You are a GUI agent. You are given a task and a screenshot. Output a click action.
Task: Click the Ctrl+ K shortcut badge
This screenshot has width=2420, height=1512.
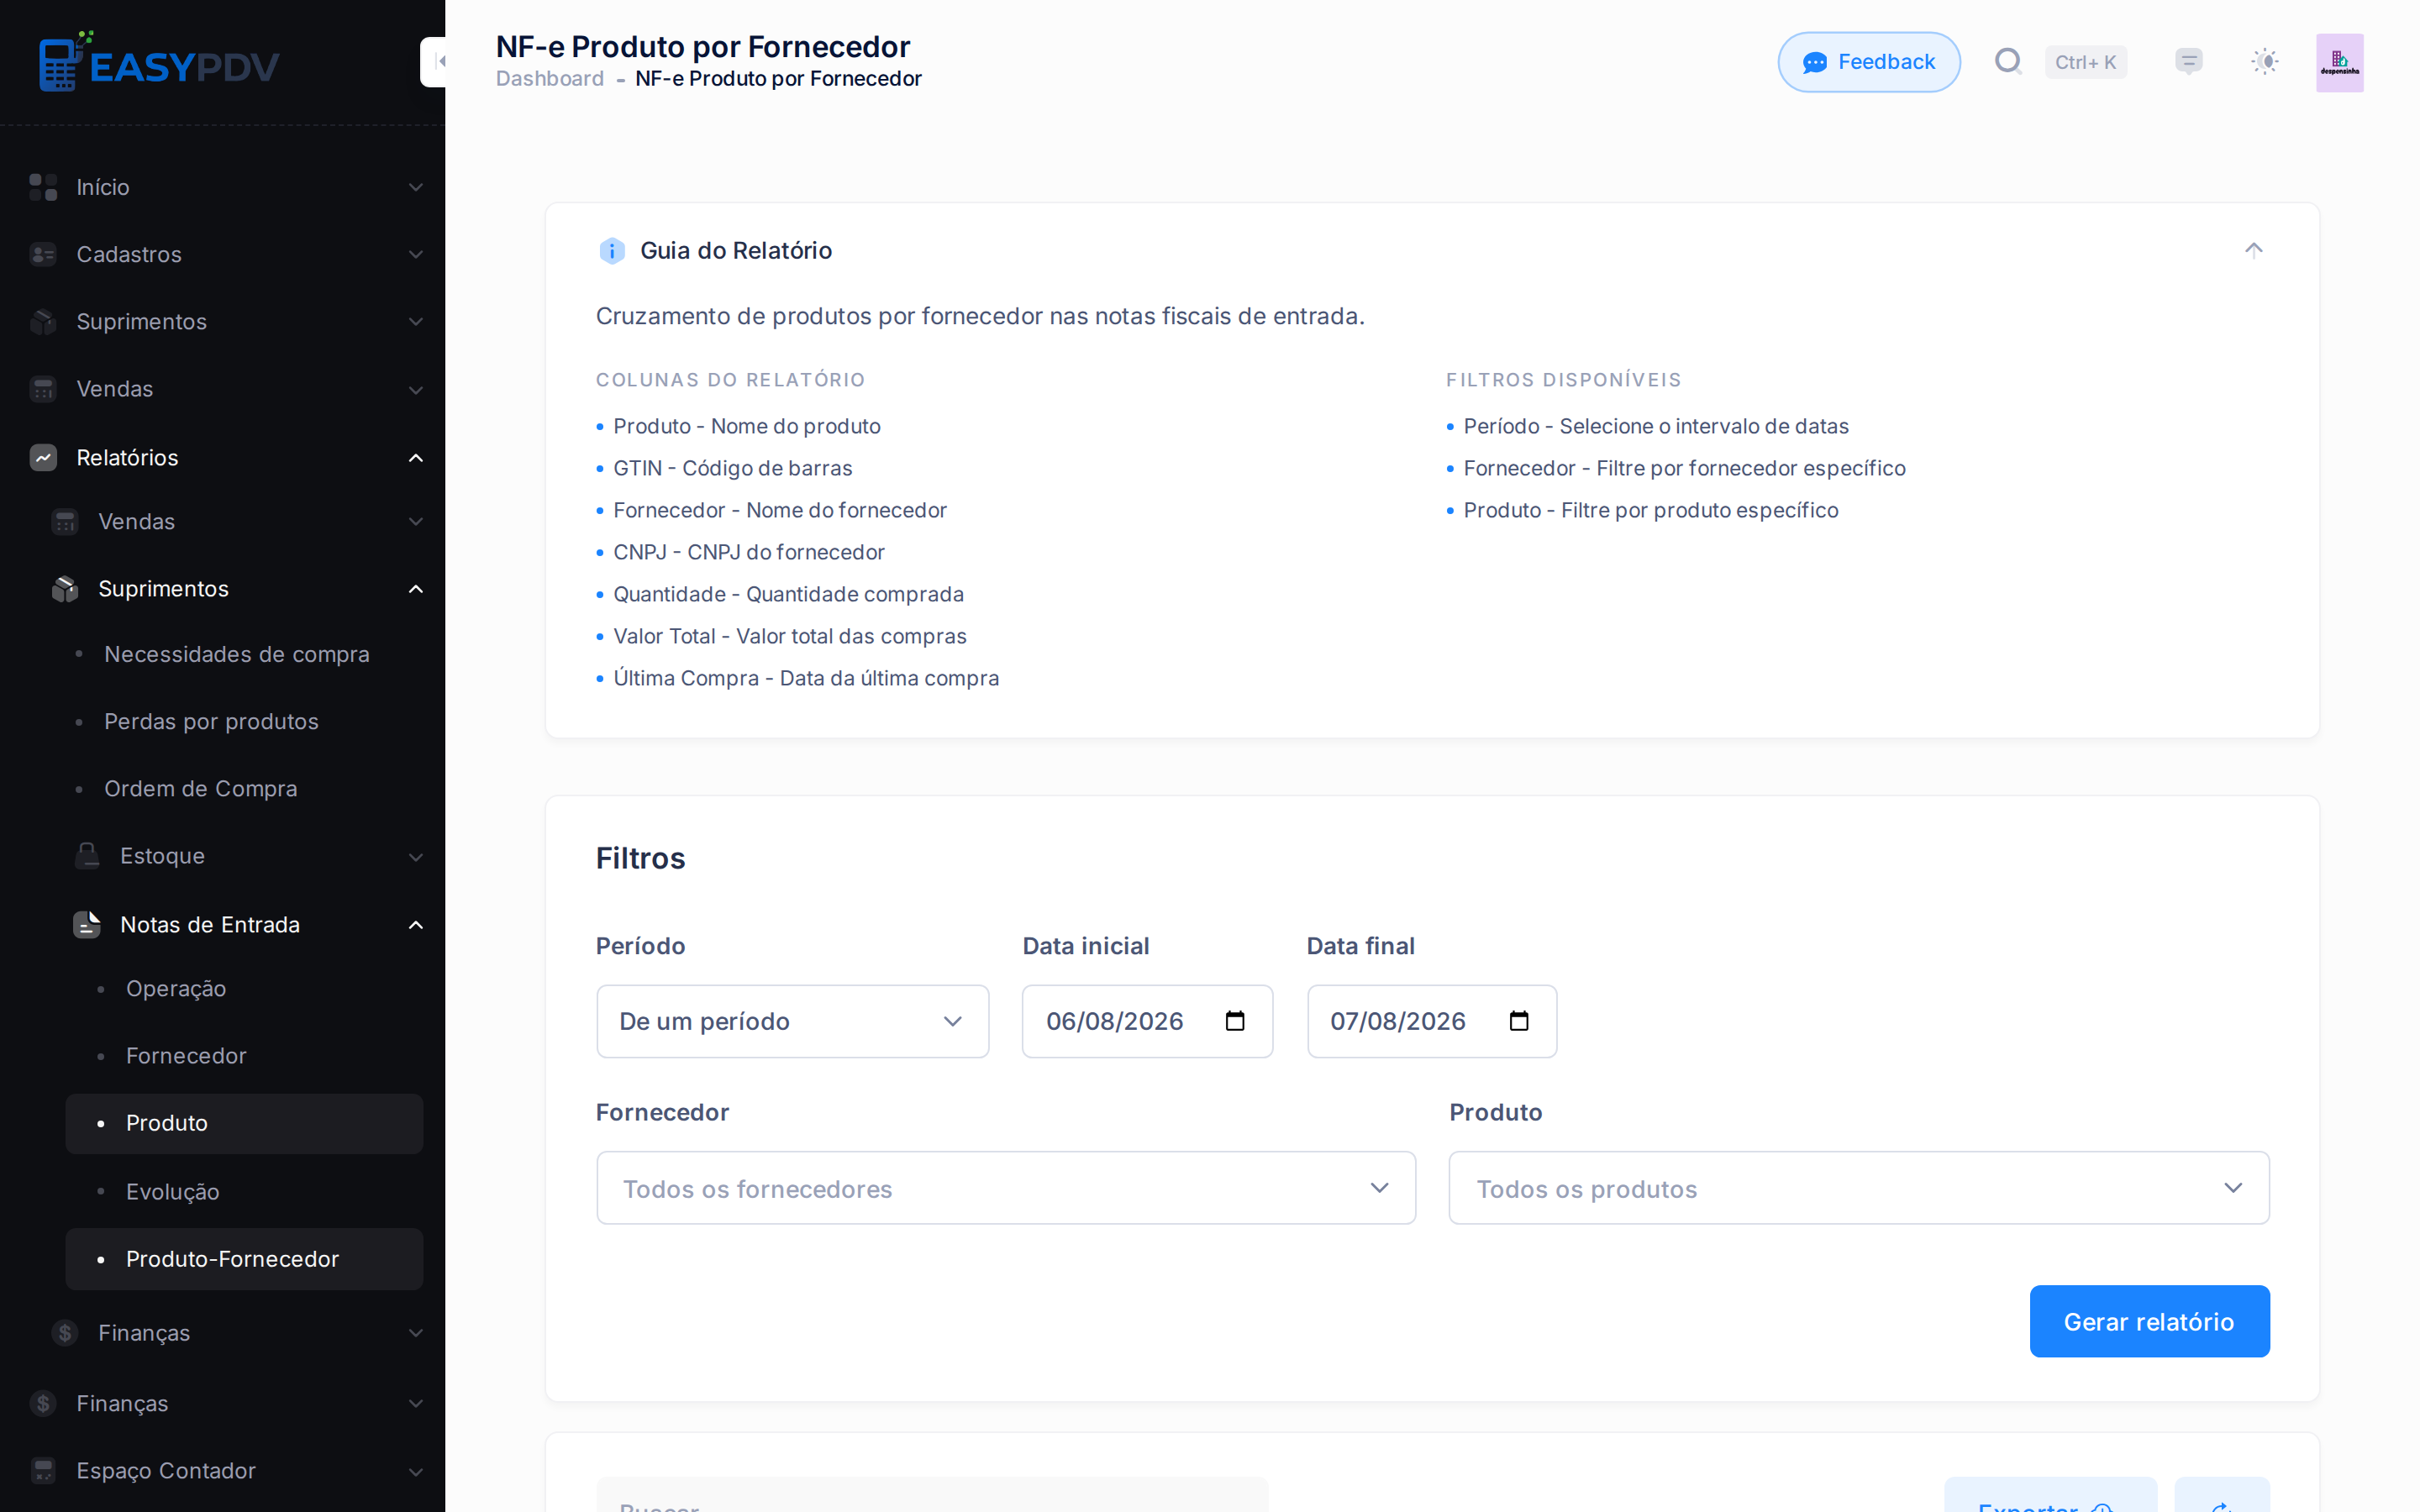[x=2086, y=62]
